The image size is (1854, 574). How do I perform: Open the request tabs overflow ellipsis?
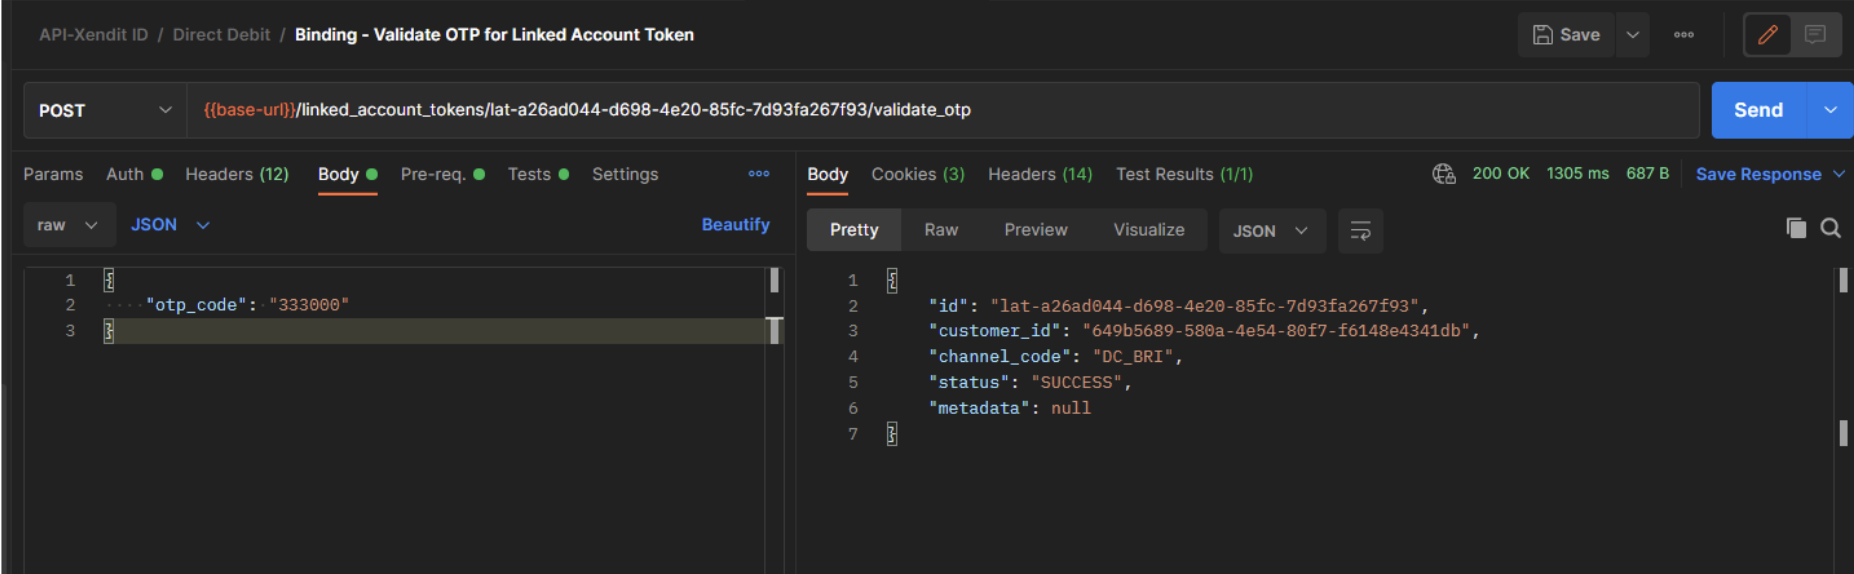click(x=759, y=174)
